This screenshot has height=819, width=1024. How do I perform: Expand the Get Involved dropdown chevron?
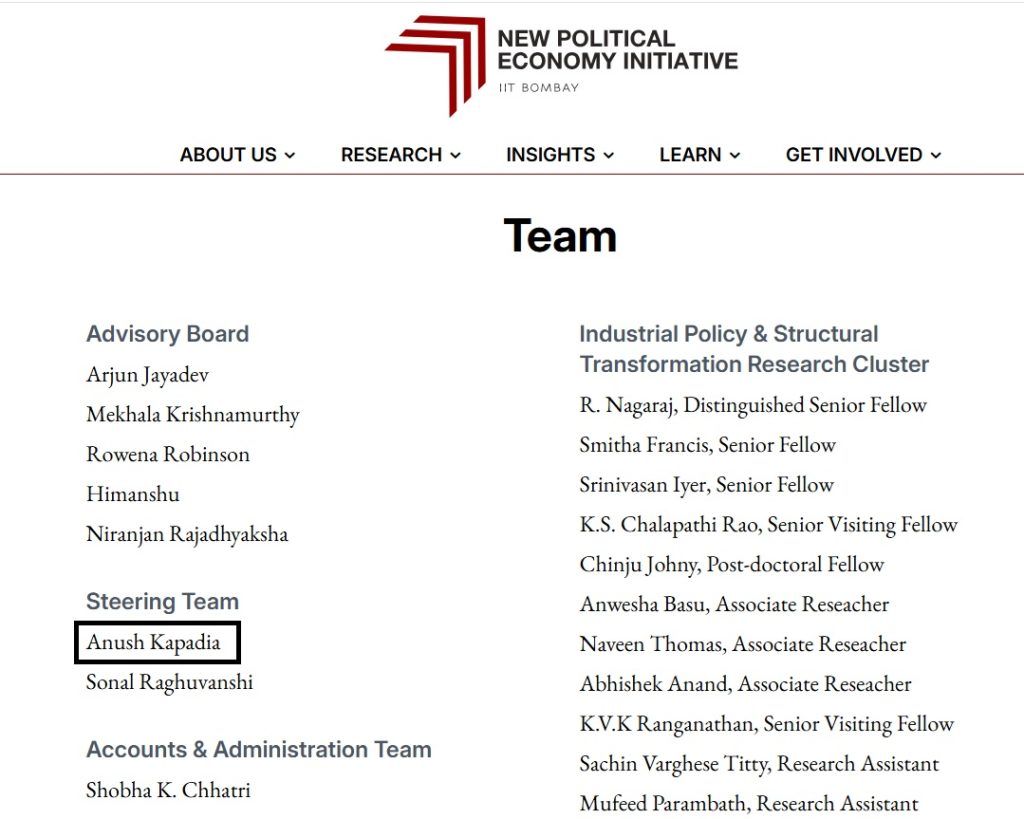point(936,156)
